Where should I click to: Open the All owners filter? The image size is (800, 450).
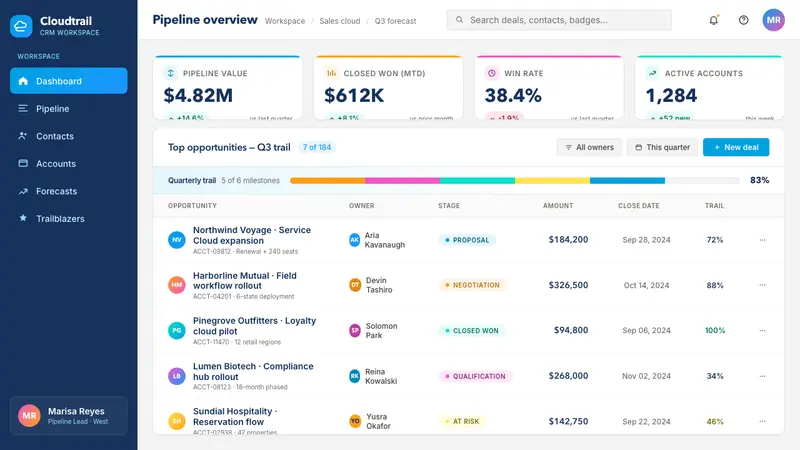click(x=589, y=147)
